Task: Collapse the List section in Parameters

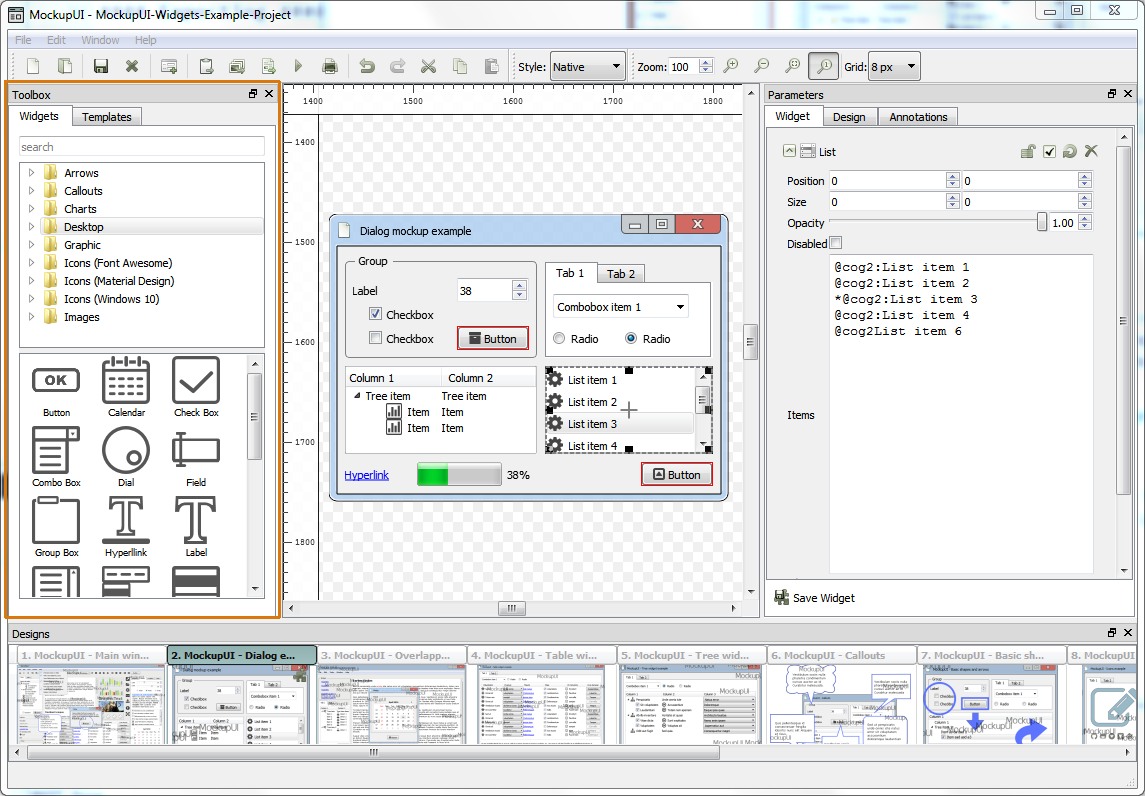Action: coord(789,151)
